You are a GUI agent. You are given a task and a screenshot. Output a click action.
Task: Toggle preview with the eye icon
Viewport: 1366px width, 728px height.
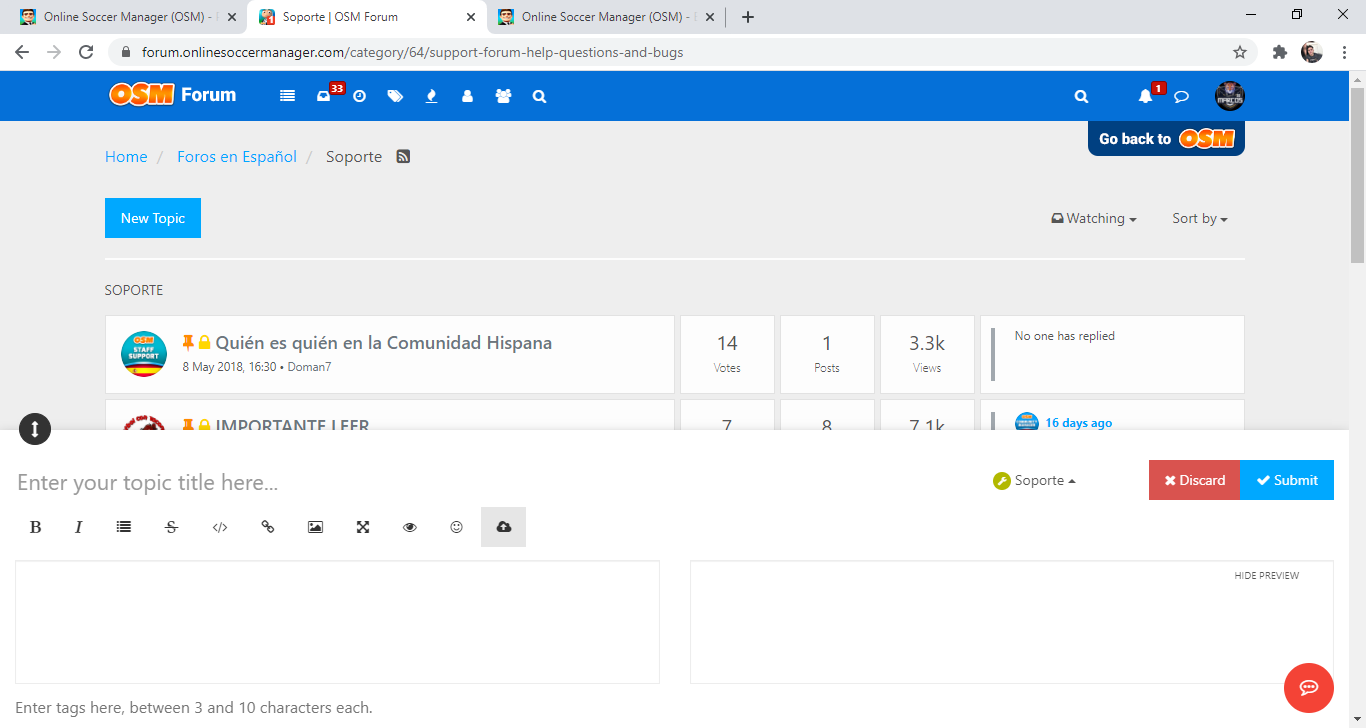click(409, 527)
